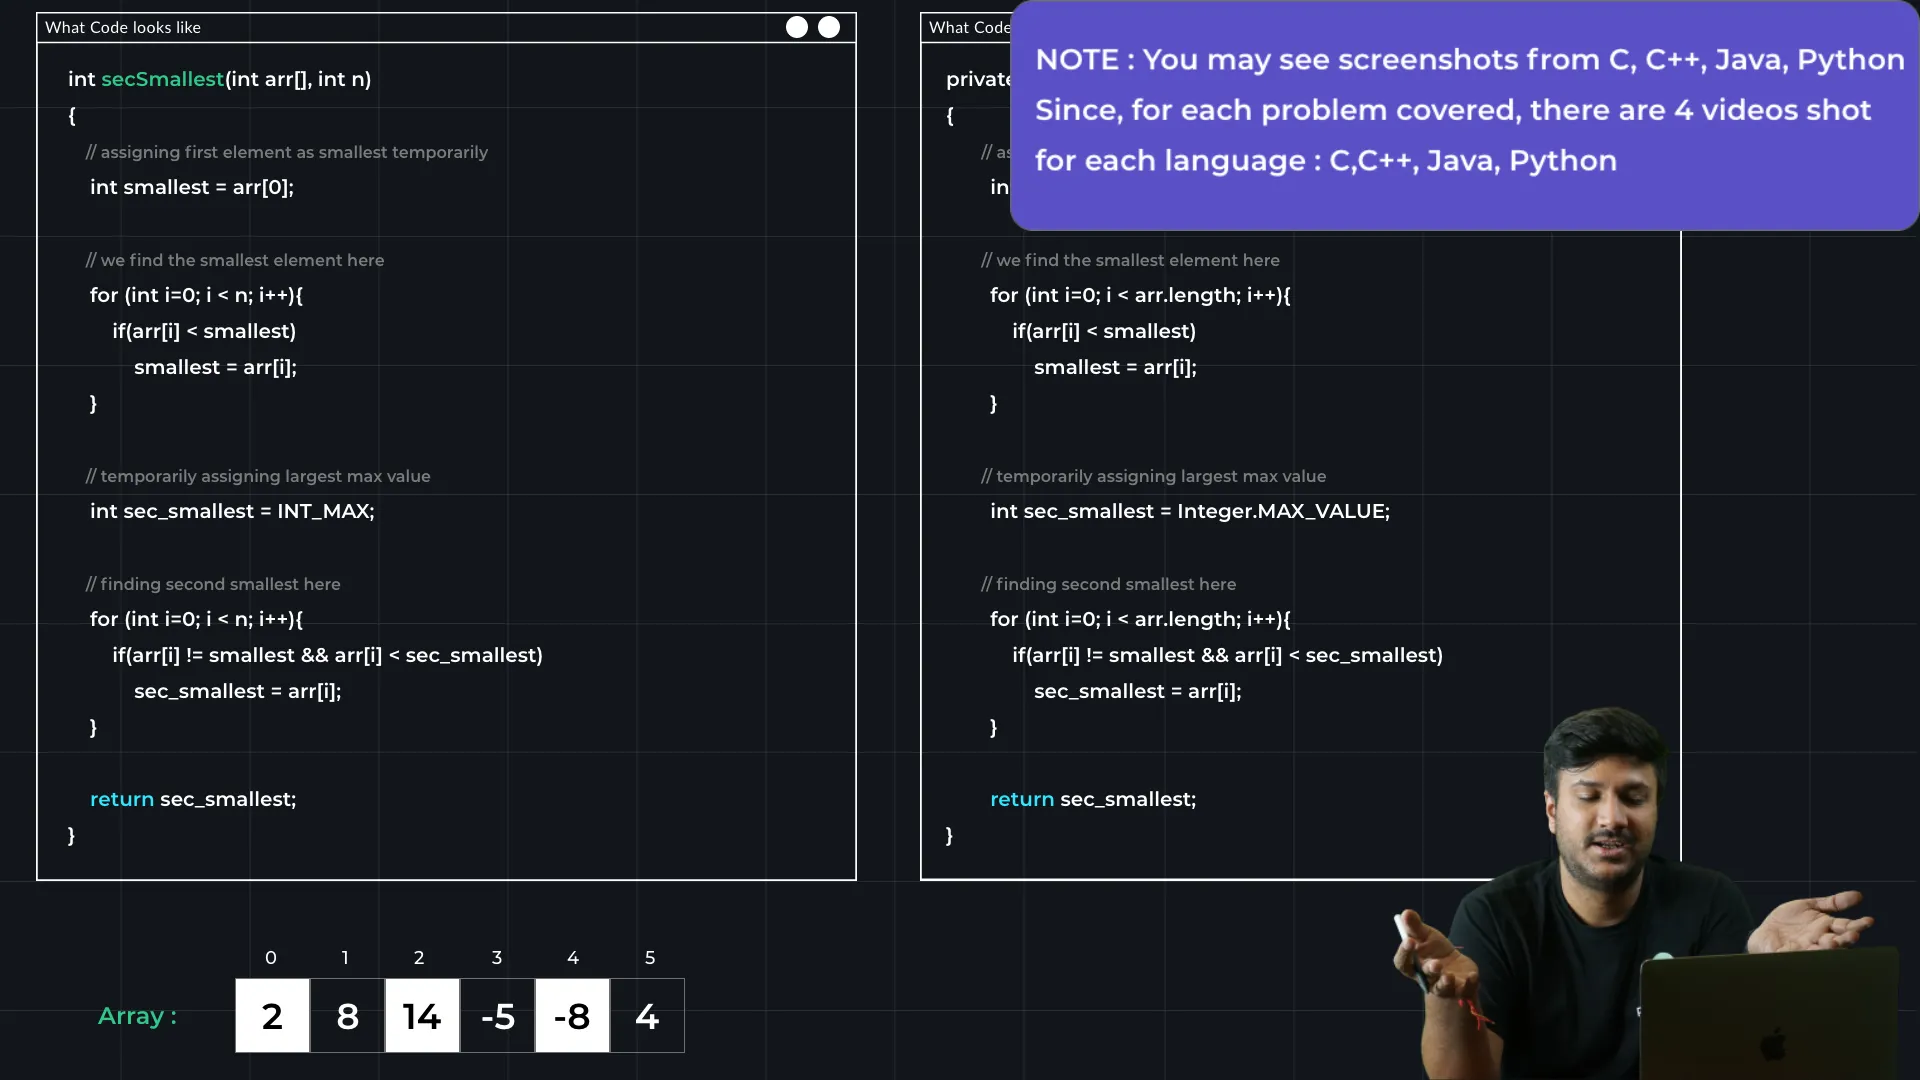Click array cell with value 8

(x=347, y=1016)
